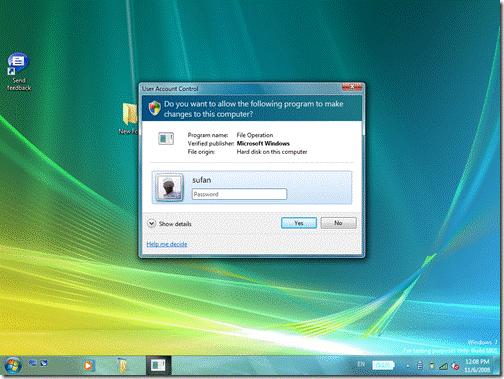
Task: Close the User Account Control dialog
Action: point(352,87)
